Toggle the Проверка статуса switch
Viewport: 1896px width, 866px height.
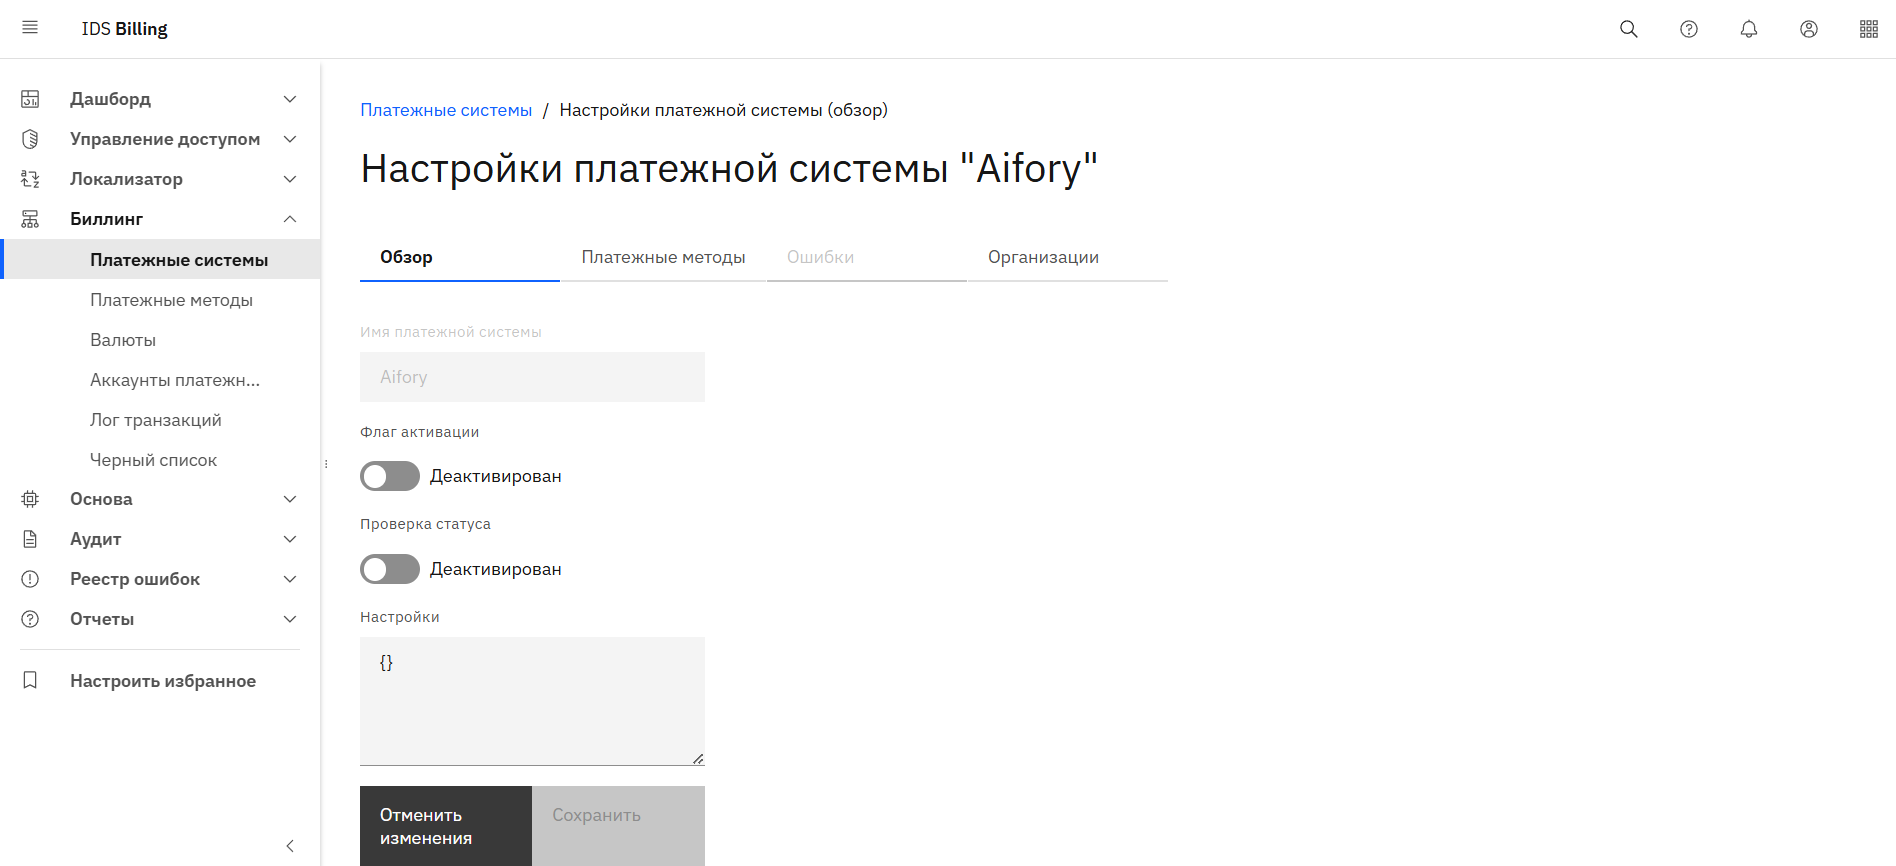coord(390,569)
